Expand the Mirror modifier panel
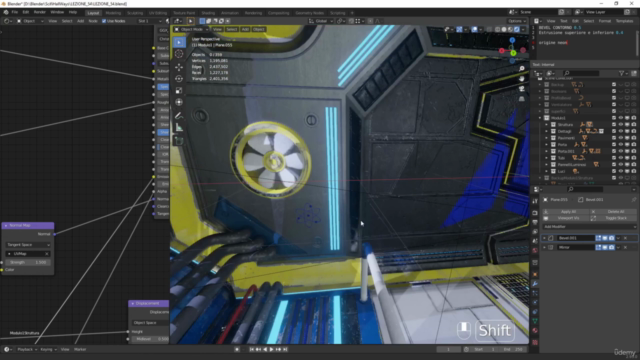Viewport: 640px width, 360px height. click(544, 247)
